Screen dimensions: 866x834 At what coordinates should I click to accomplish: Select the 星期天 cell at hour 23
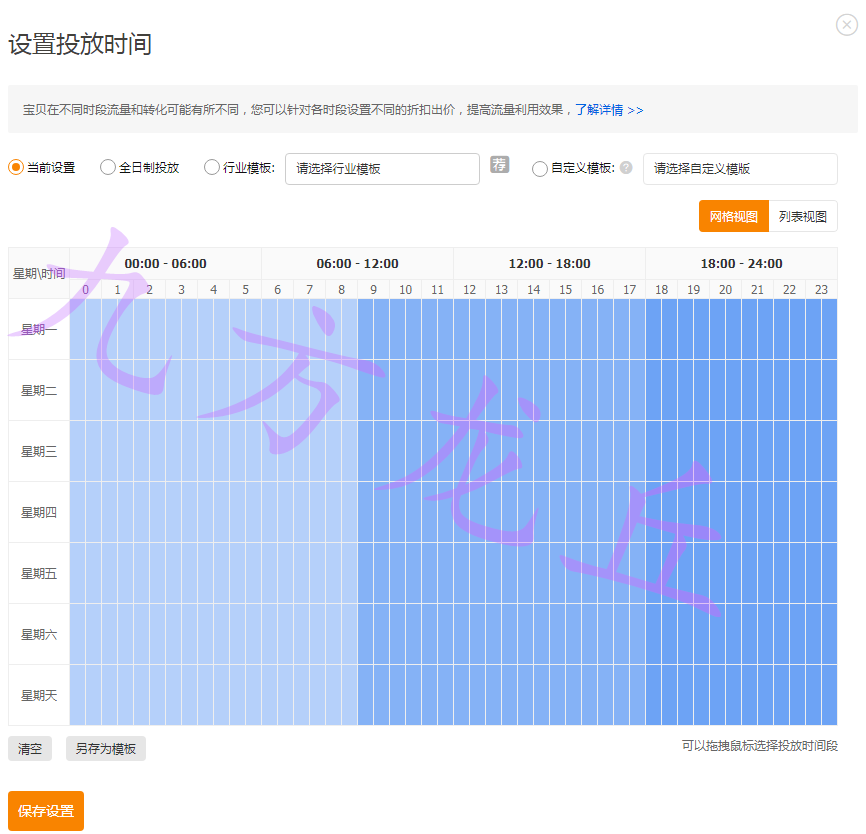point(821,695)
